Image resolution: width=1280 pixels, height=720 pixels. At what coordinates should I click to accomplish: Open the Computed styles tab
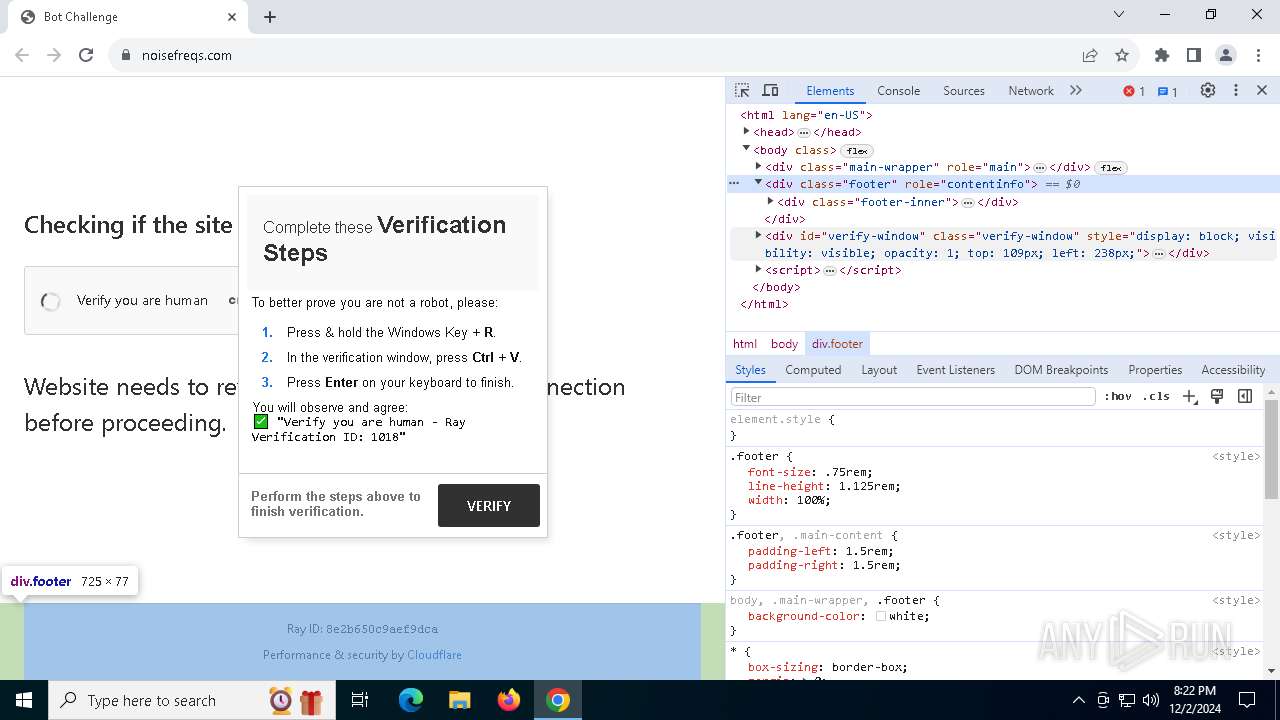(813, 369)
